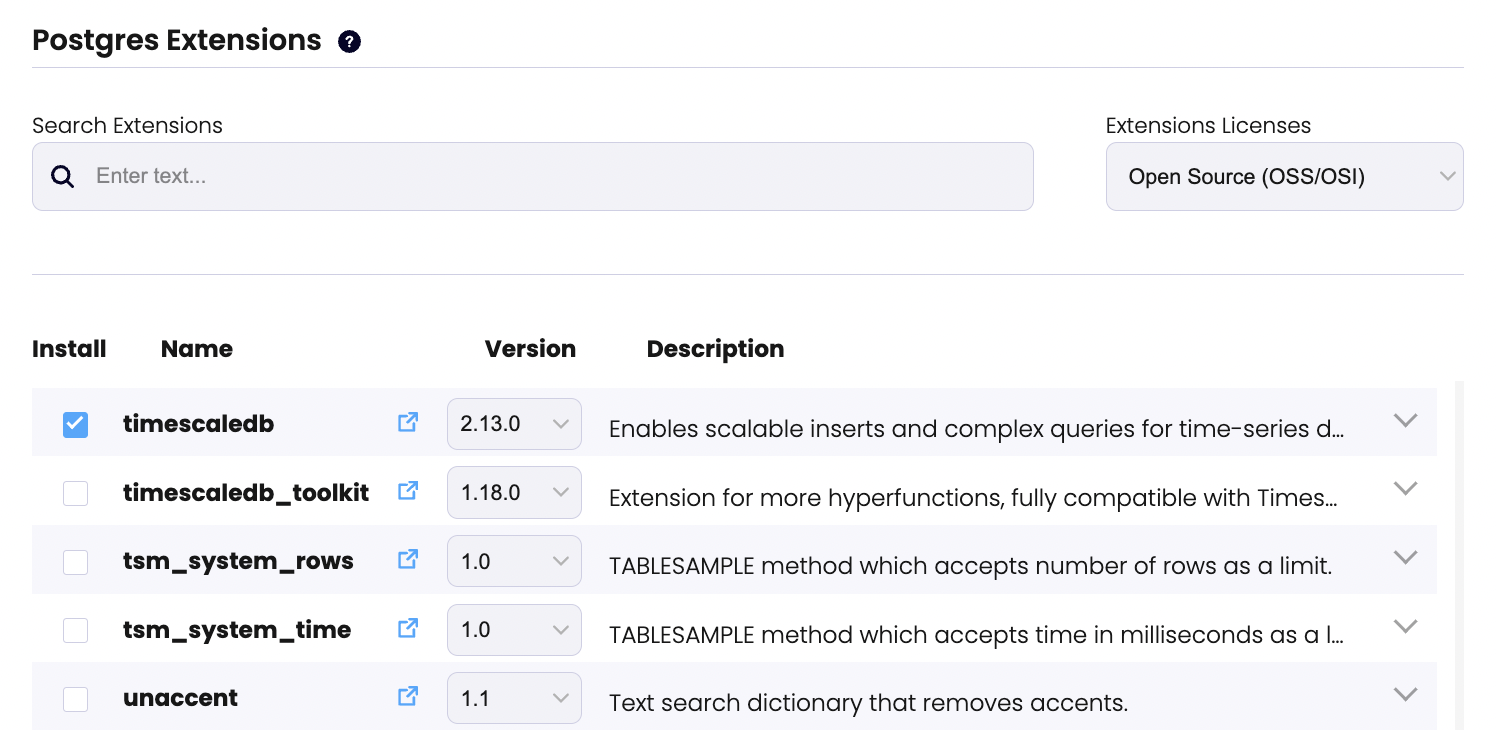Click the Version column header
This screenshot has width=1496, height=730.
click(x=530, y=349)
